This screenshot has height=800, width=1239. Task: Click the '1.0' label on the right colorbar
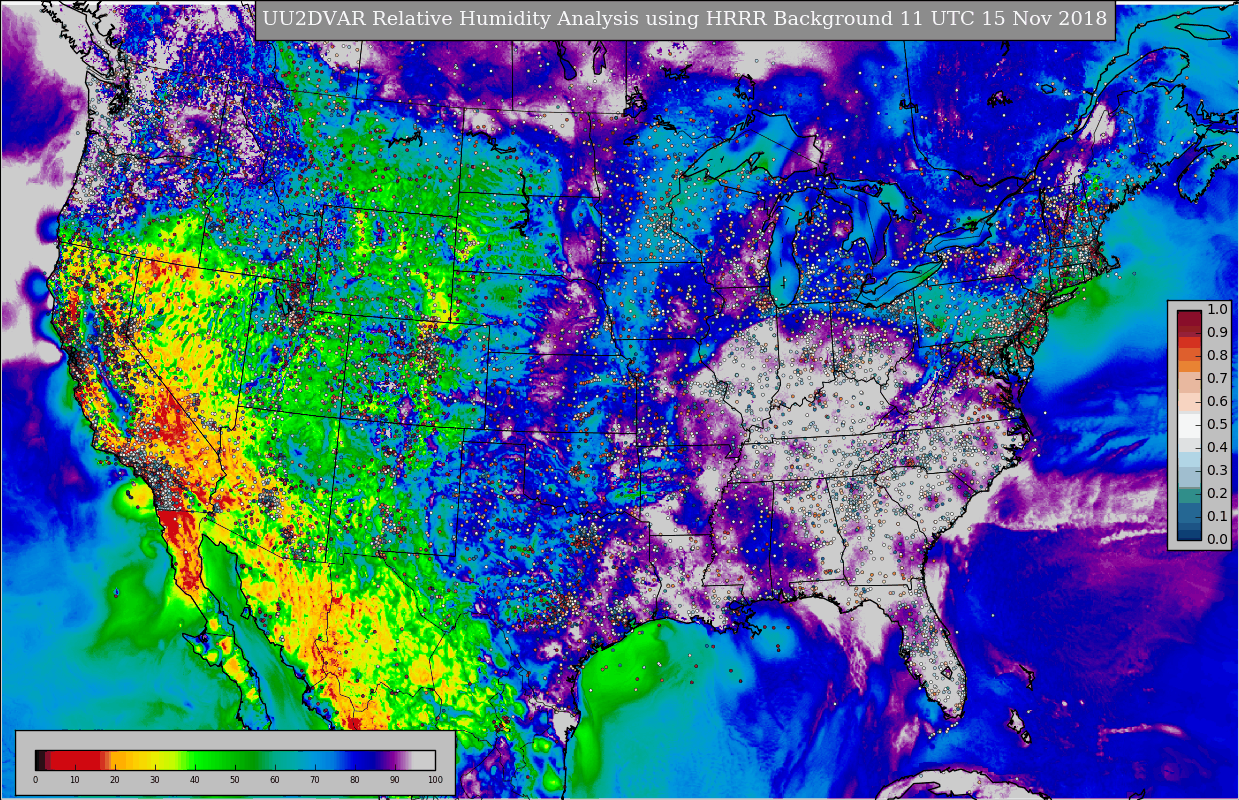[x=1217, y=309]
